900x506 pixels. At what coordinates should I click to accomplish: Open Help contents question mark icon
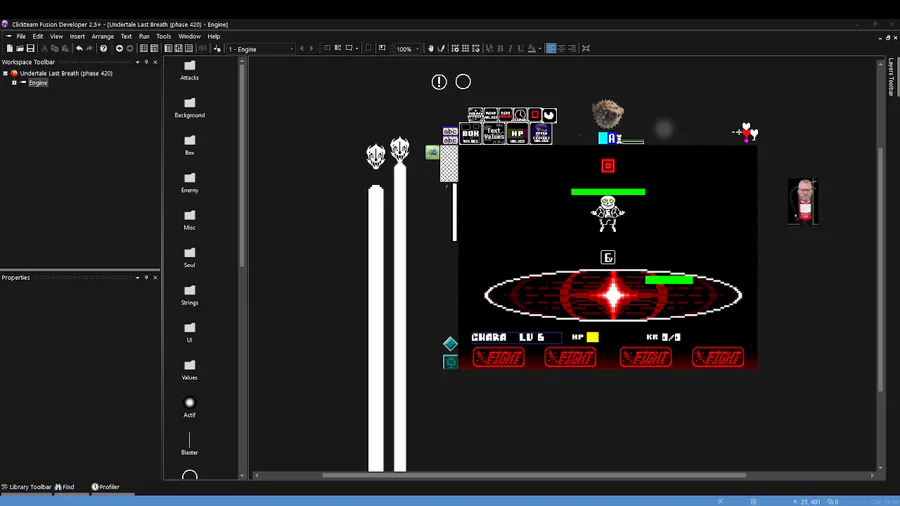click(x=103, y=49)
